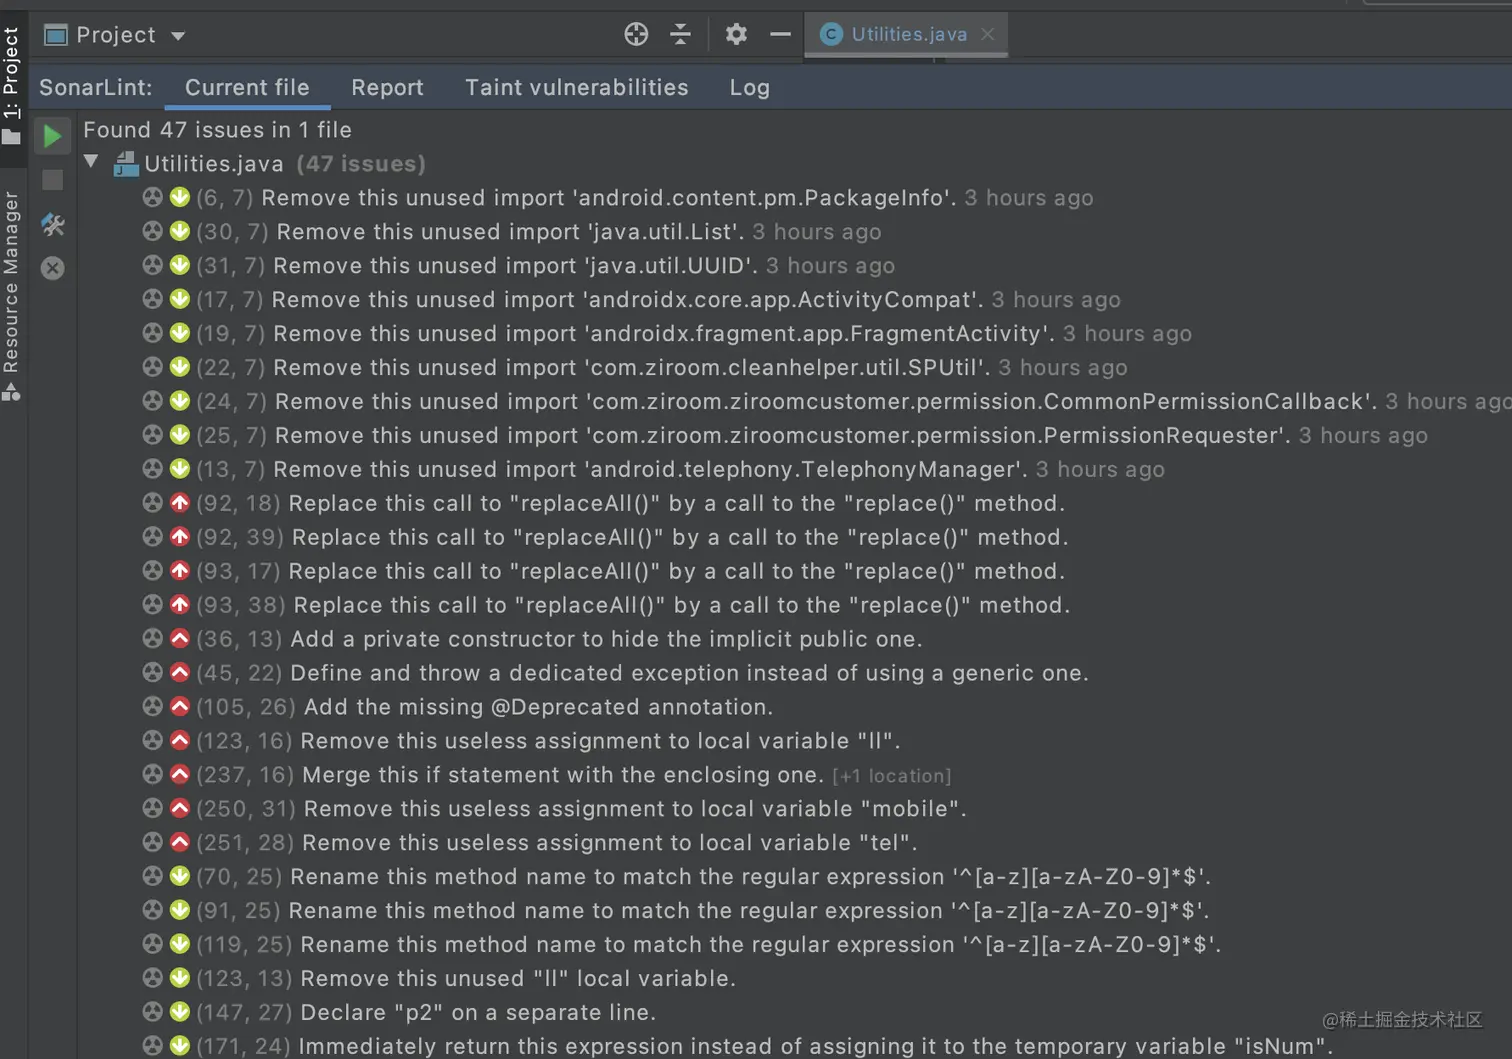Open the Project view dropdown
The width and height of the screenshot is (1512, 1059).
click(x=178, y=36)
